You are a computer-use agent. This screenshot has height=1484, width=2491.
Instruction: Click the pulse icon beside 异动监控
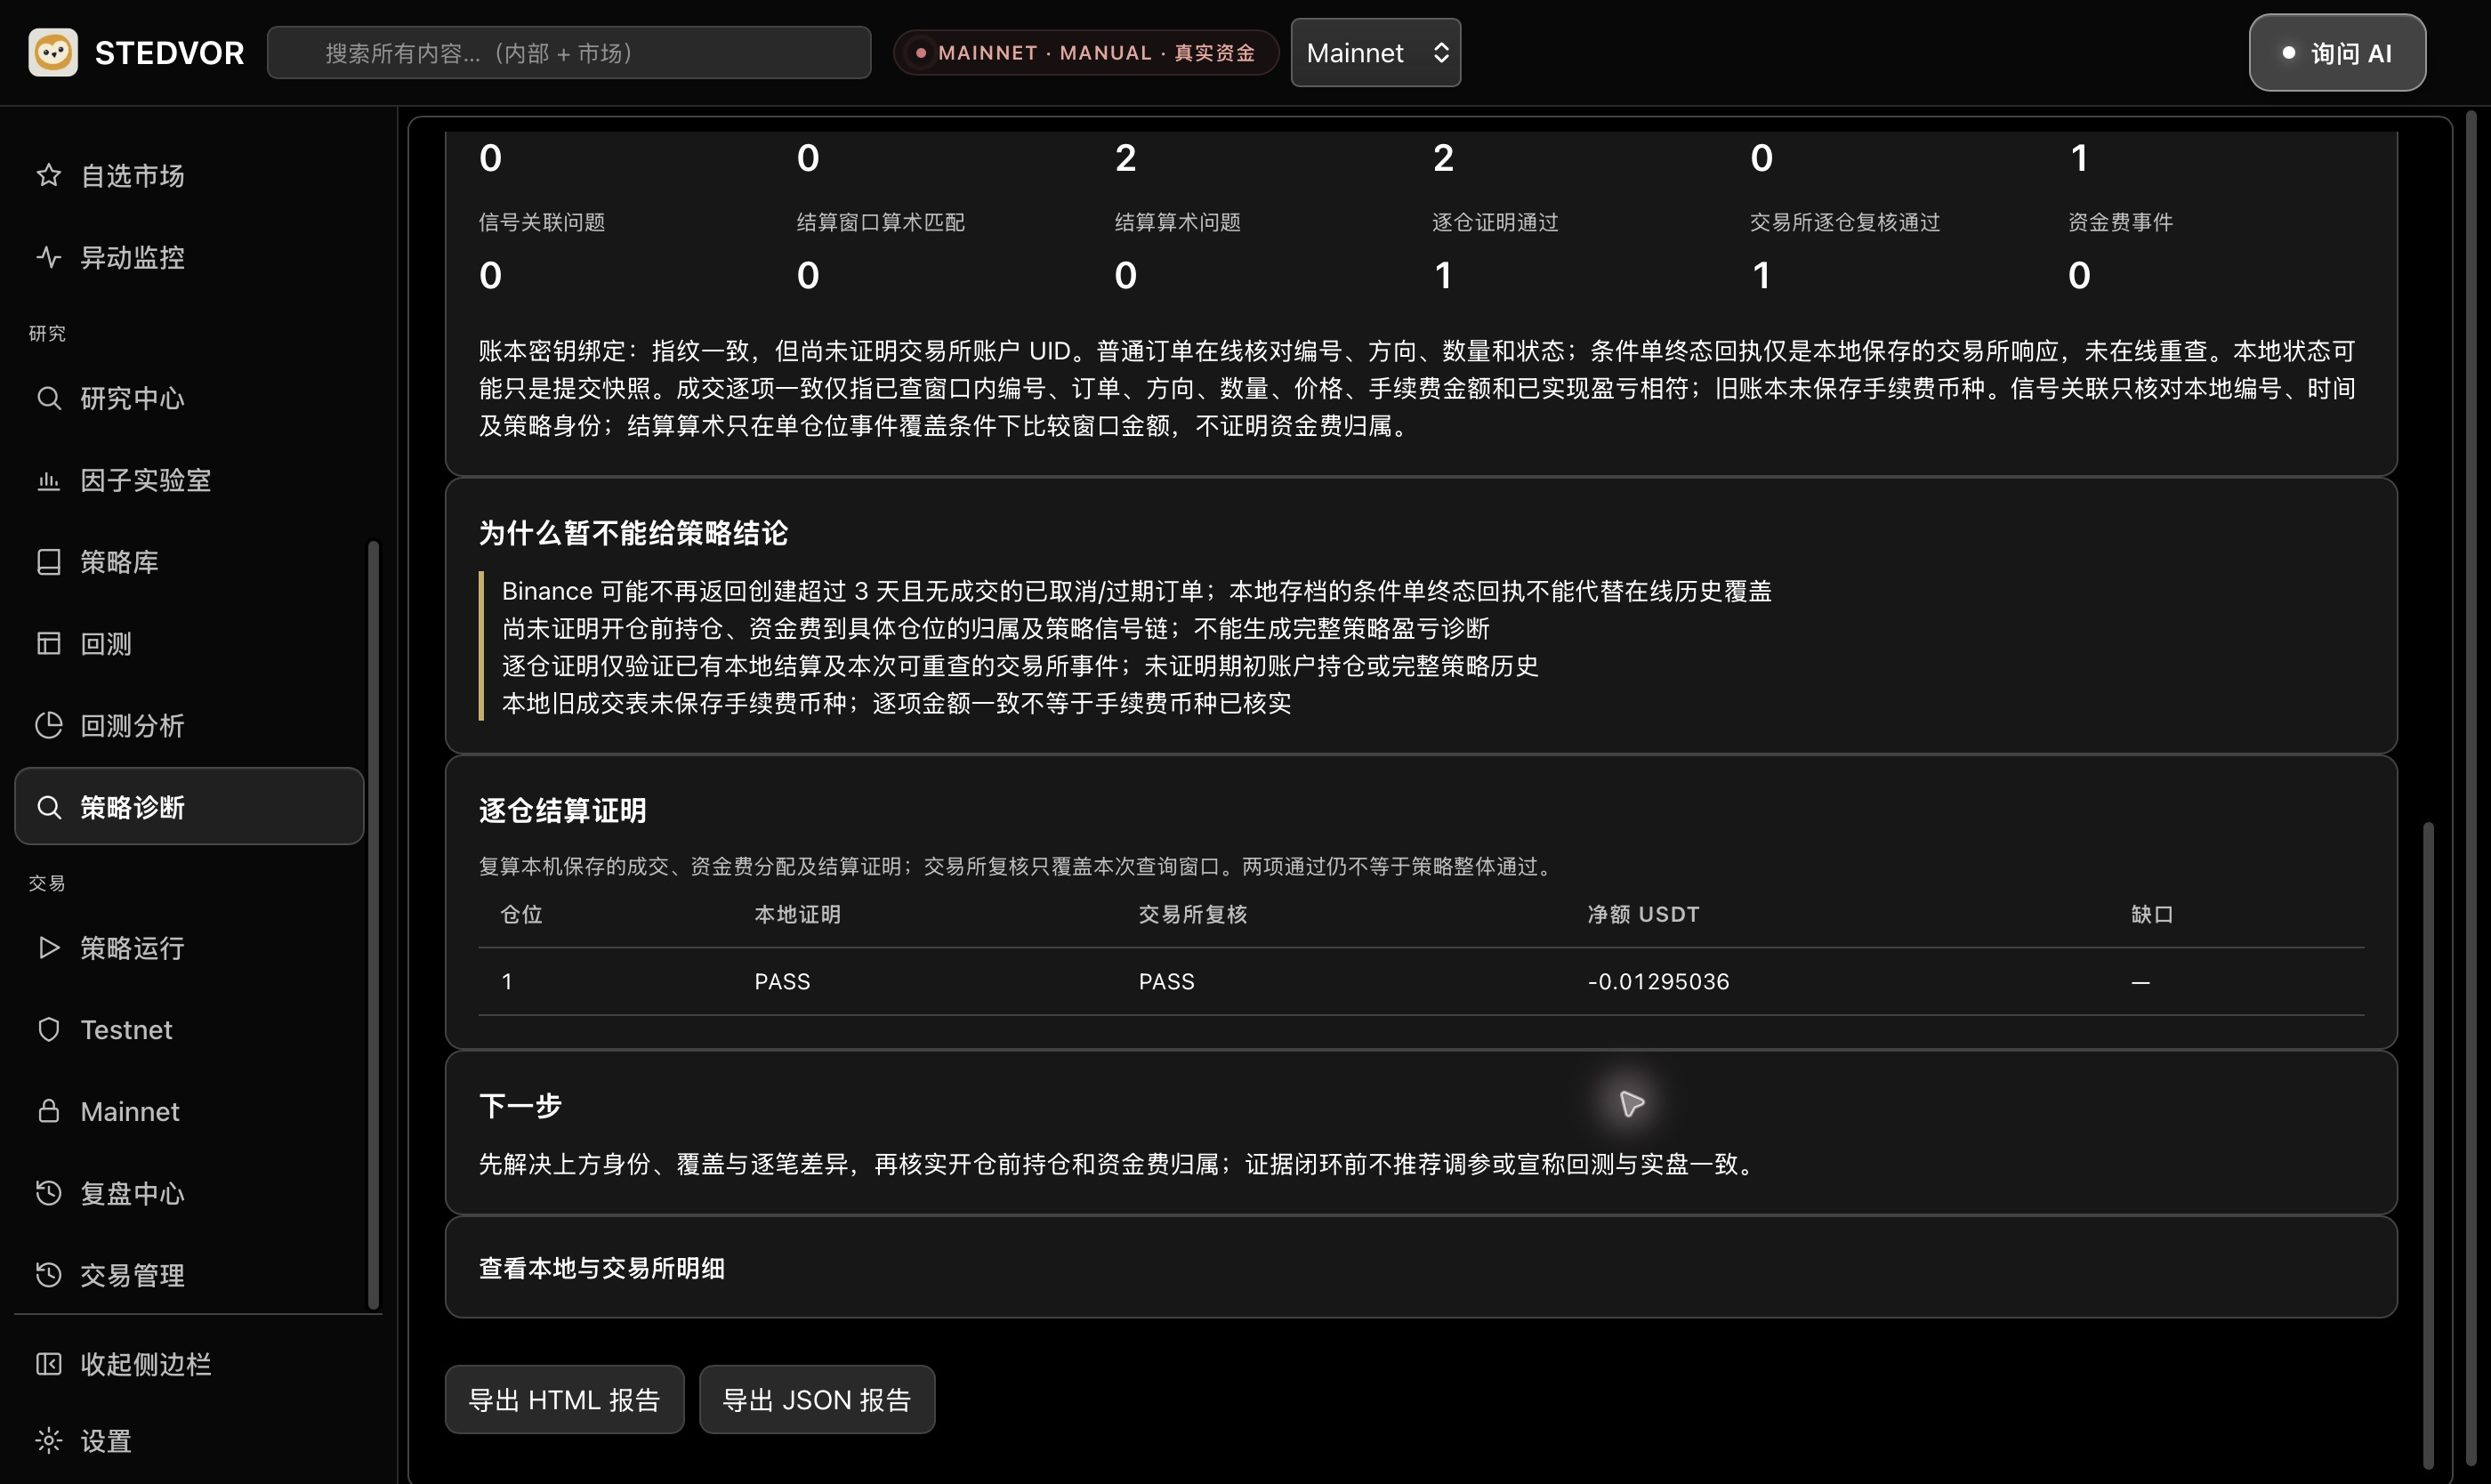coord(48,258)
